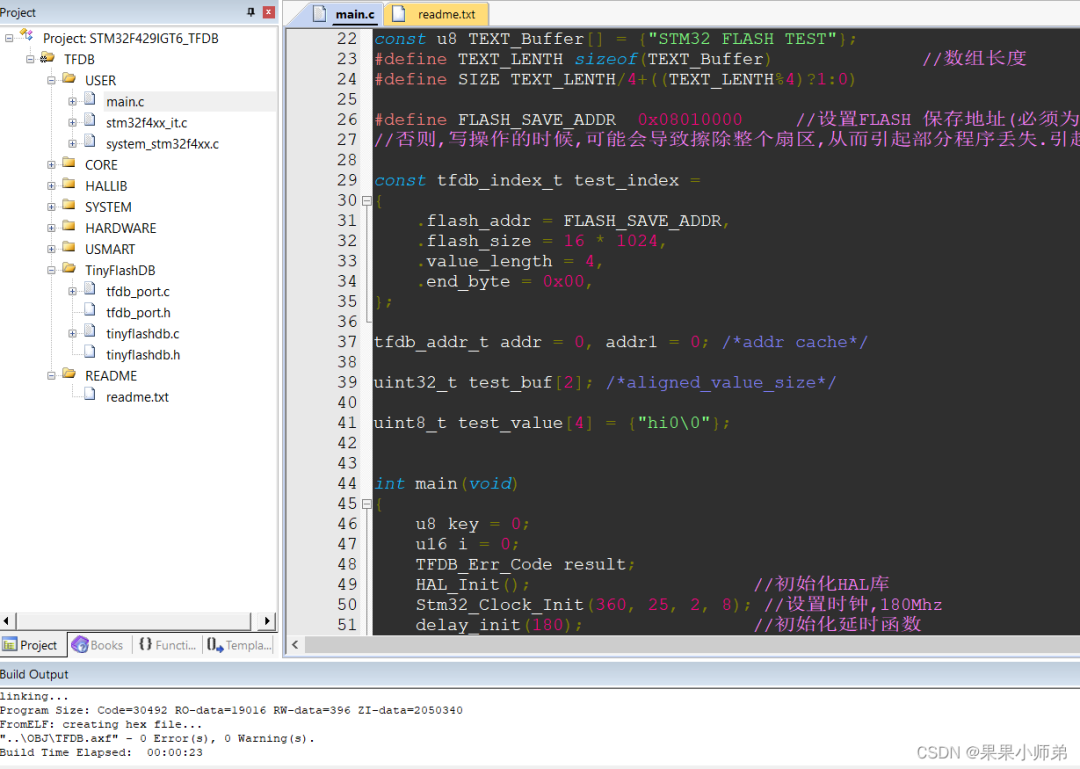
Task: Collapse code fold at line 30
Action: click(366, 201)
